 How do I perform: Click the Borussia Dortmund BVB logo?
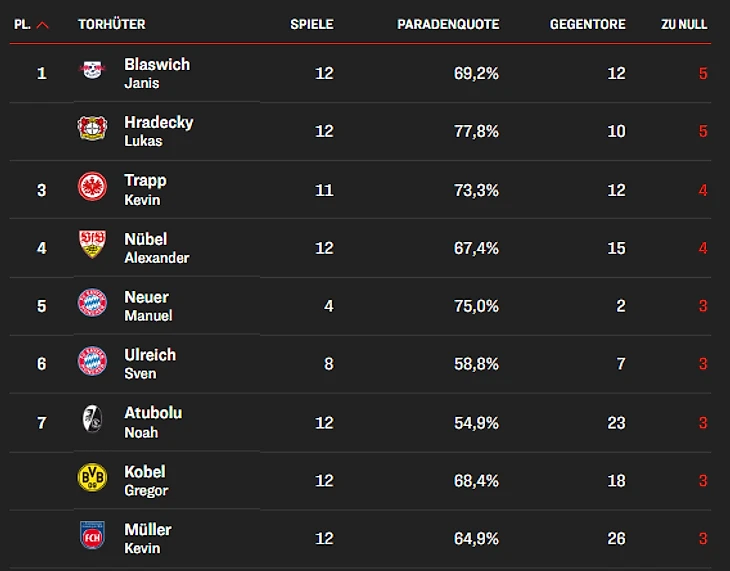click(x=92, y=477)
